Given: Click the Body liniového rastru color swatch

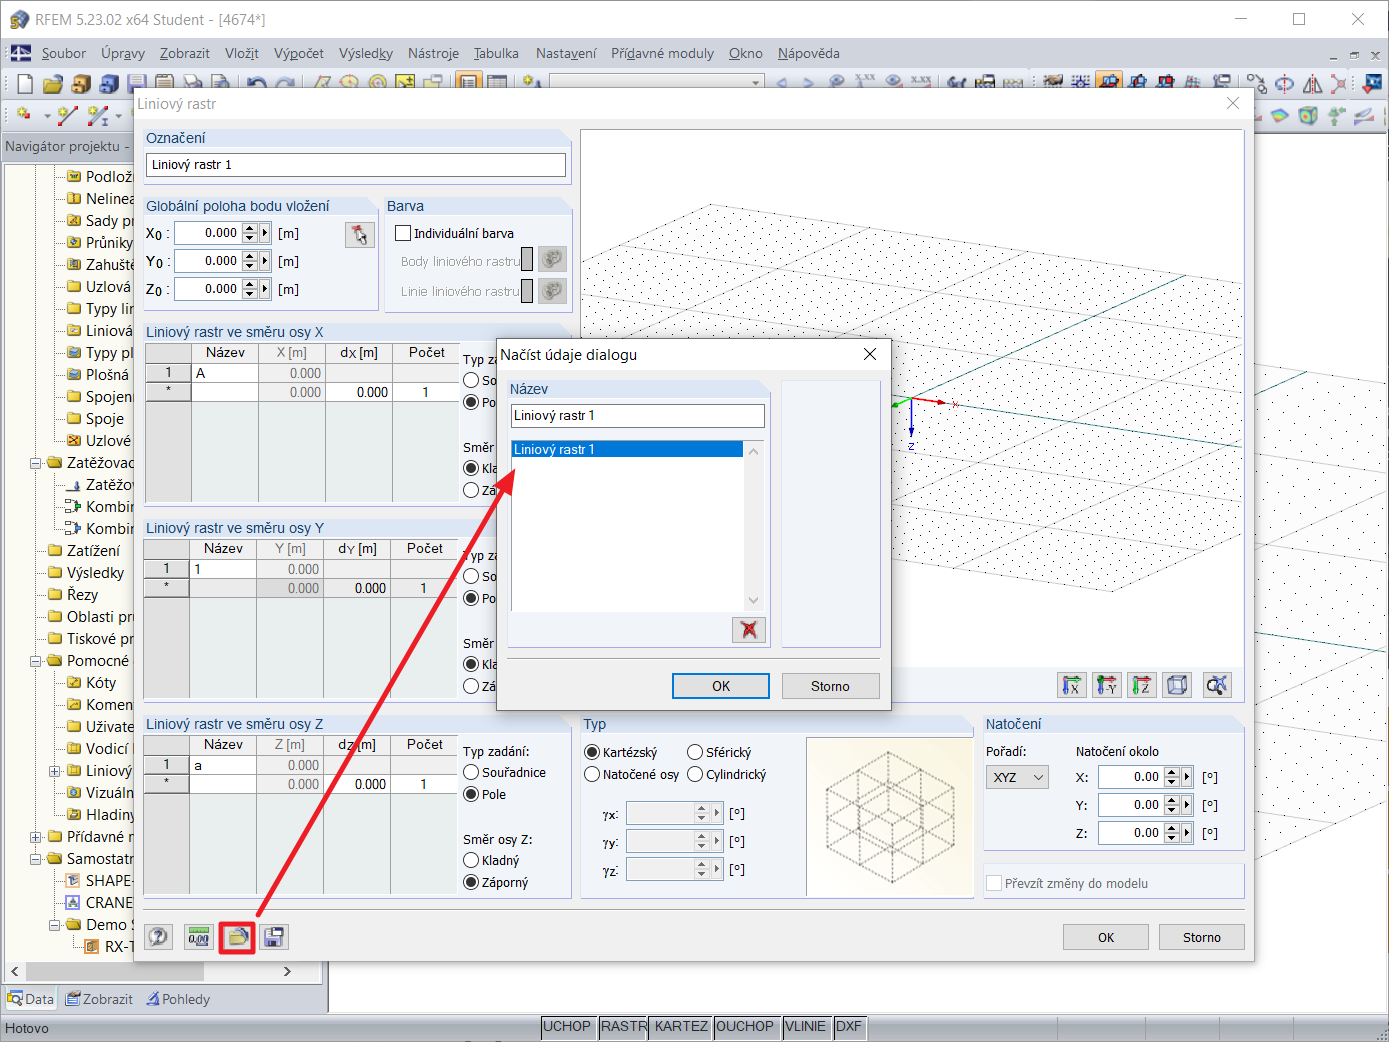Looking at the screenshot, I should click(x=527, y=261).
